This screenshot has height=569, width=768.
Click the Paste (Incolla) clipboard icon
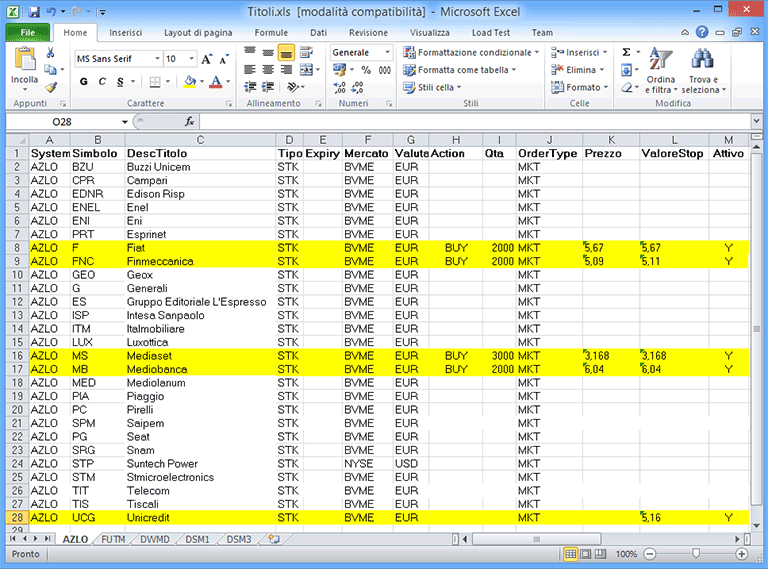24,59
